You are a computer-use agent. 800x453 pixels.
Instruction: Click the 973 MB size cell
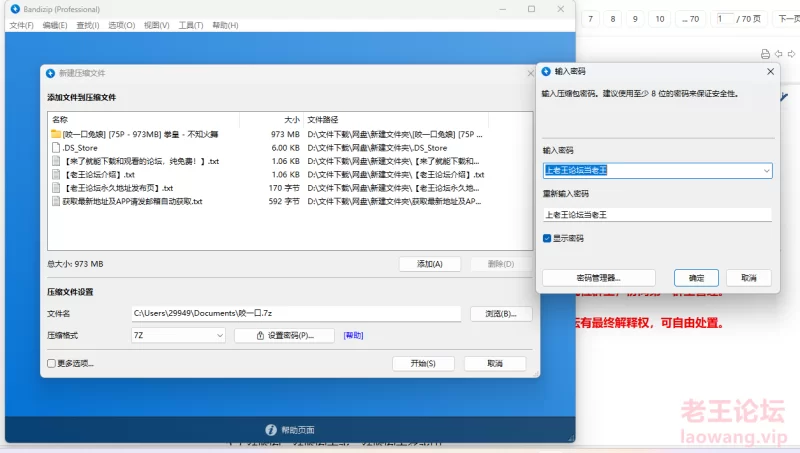point(285,134)
